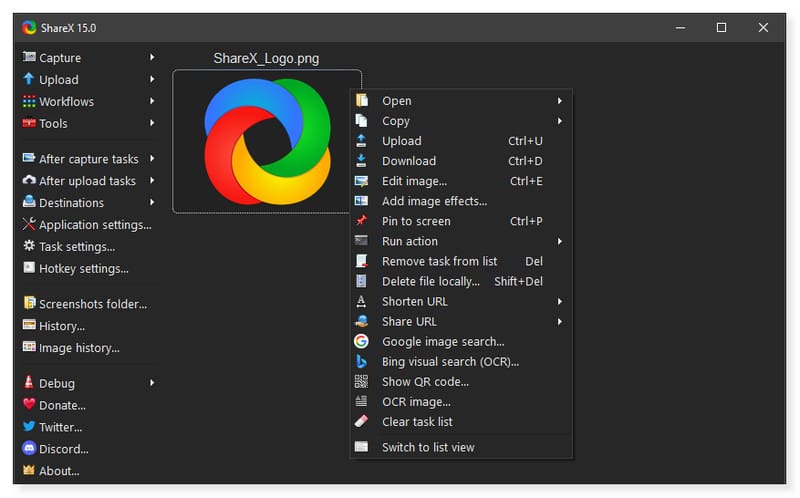Image resolution: width=800 pixels, height=498 pixels.
Task: Select Edit image from context menu
Action: pos(414,181)
